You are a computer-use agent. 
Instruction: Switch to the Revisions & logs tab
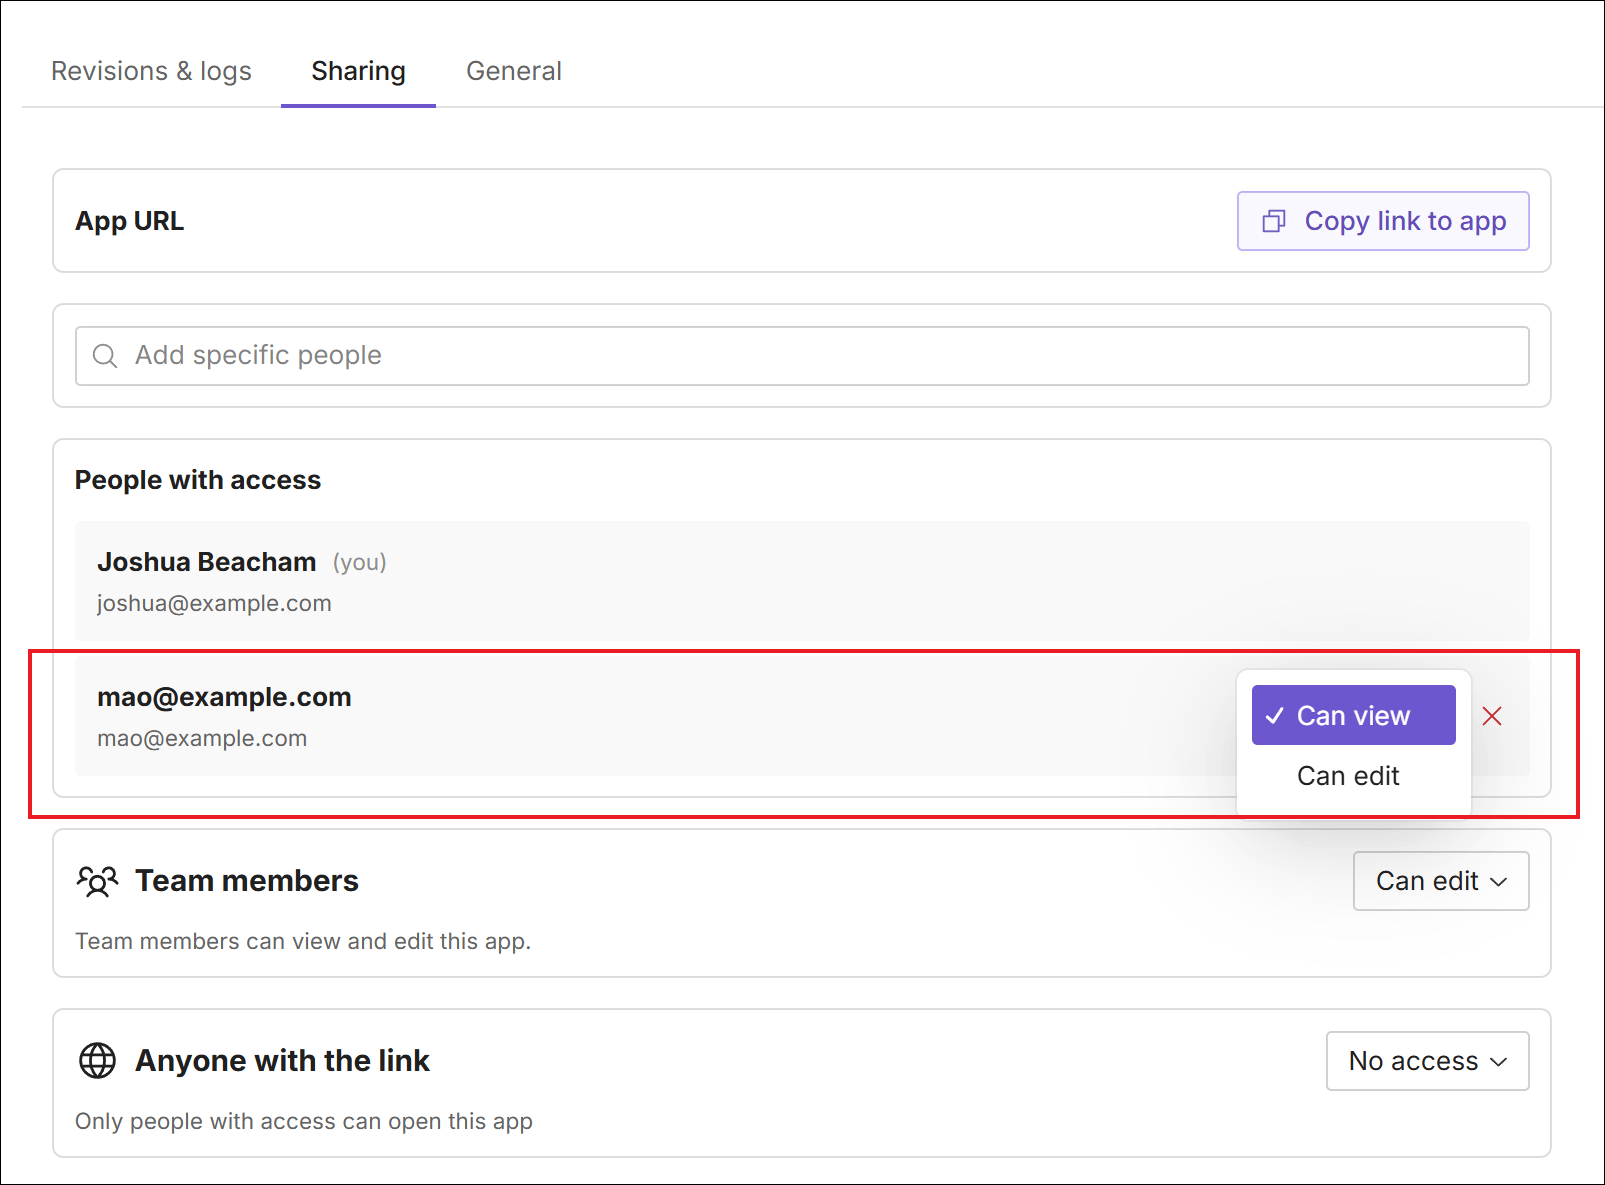[151, 71]
